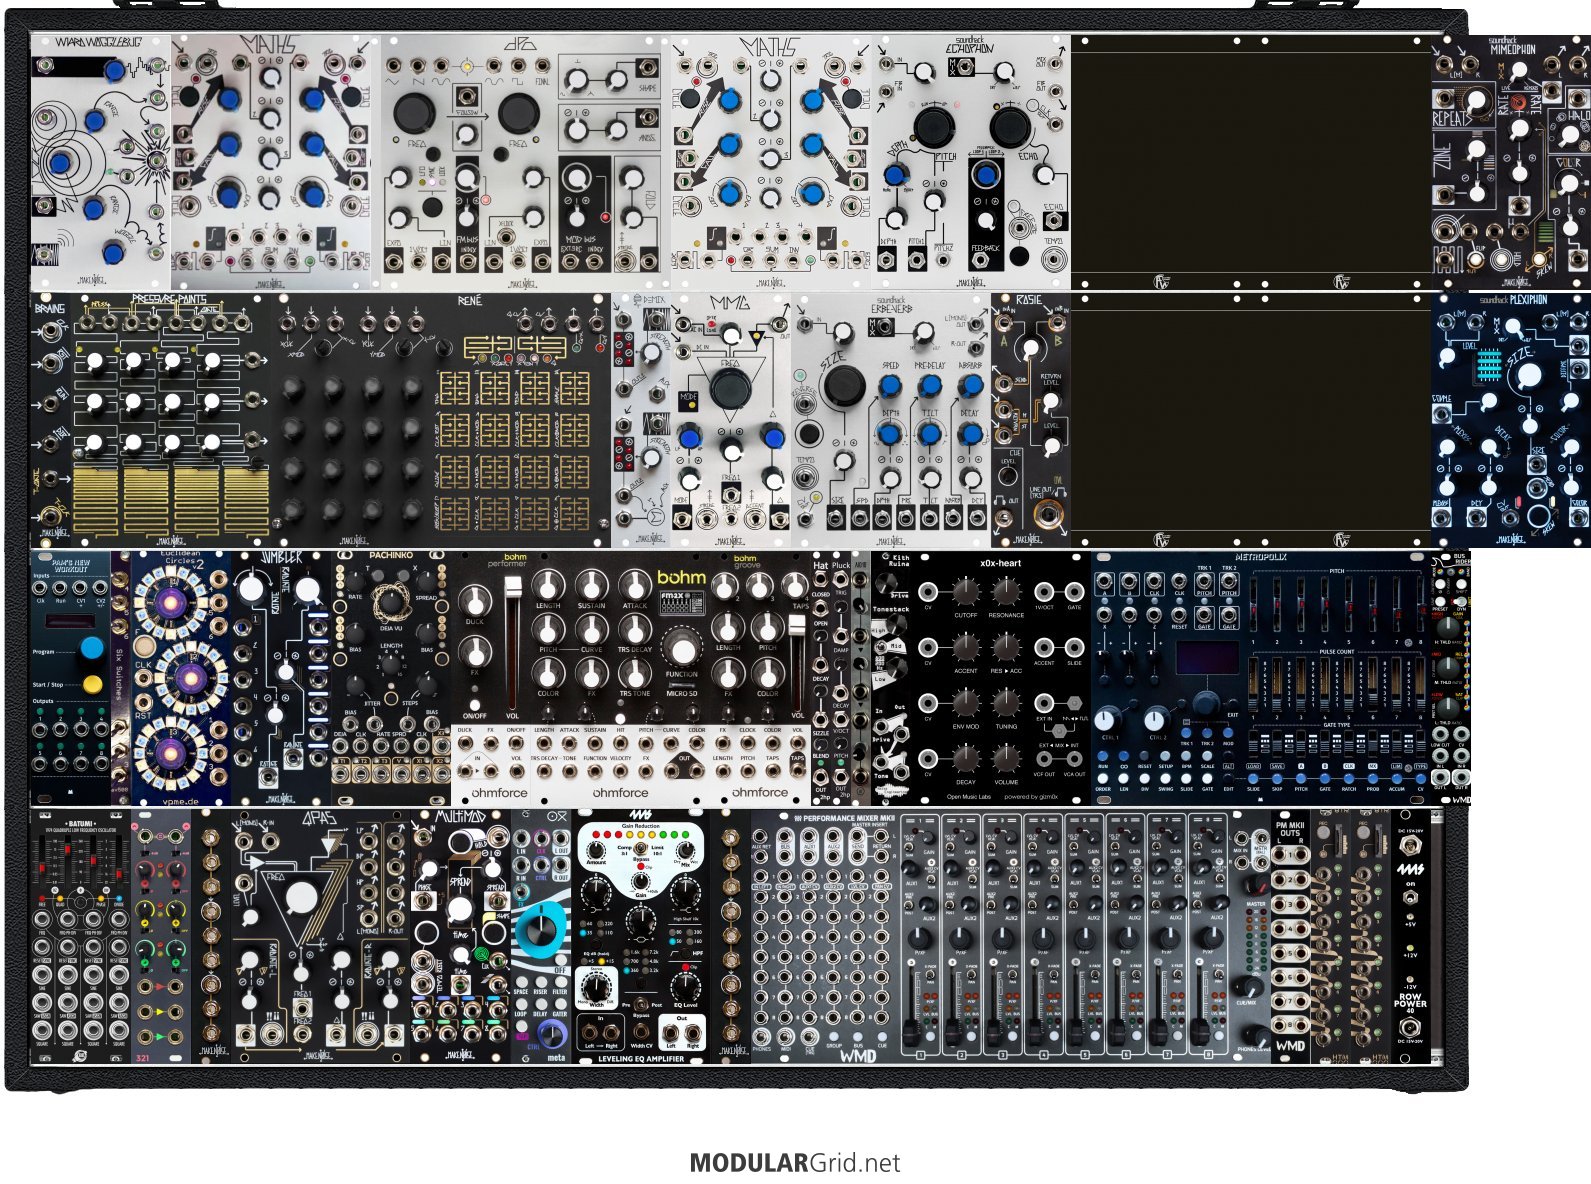The width and height of the screenshot is (1591, 1184).
Task: Click the bohm ATTACK knob
Action: coord(635,585)
